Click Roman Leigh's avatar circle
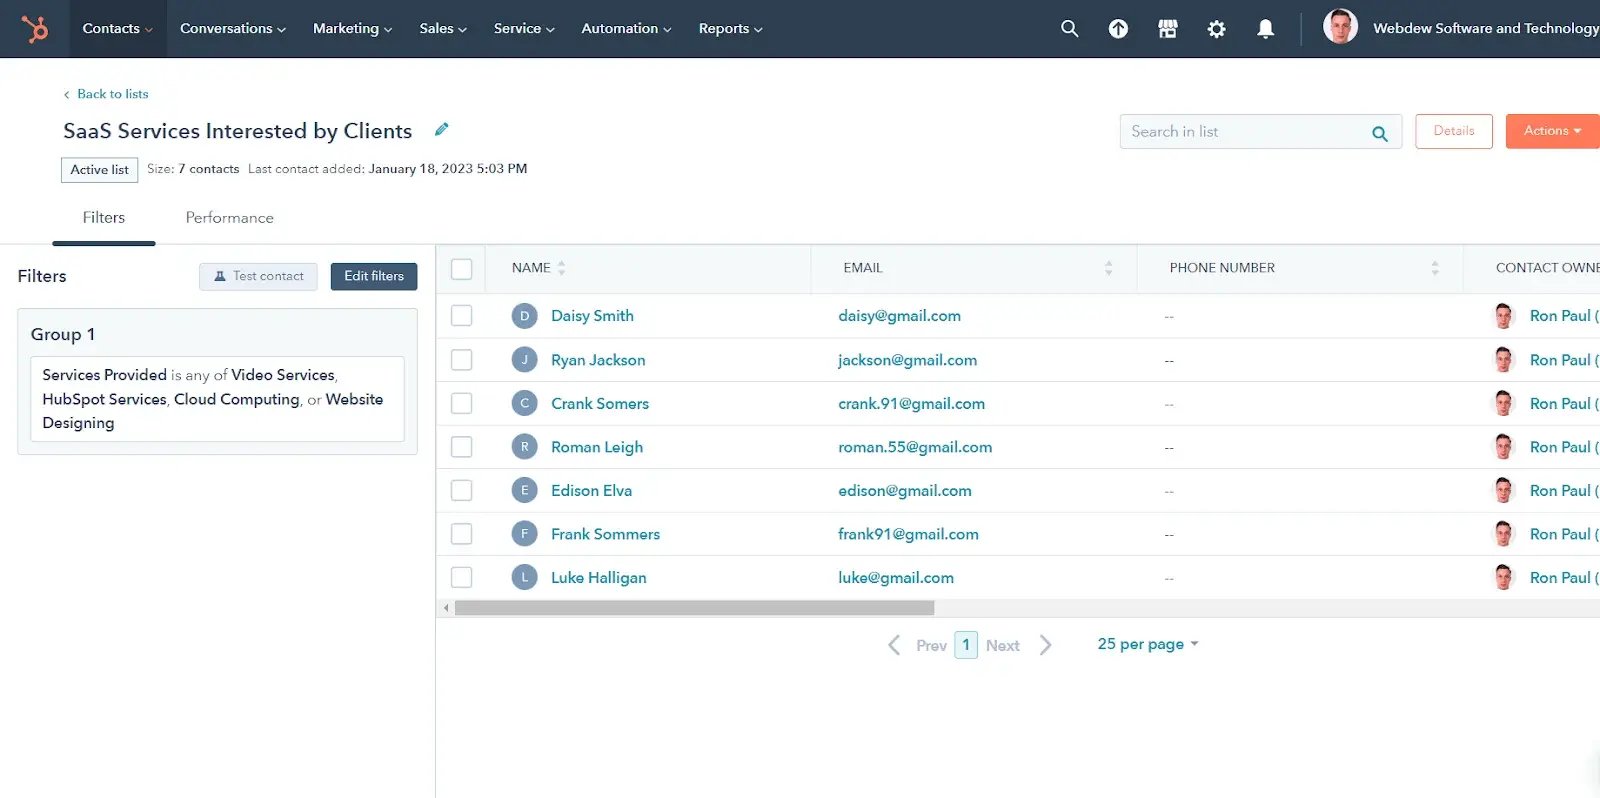This screenshot has height=798, width=1600. [524, 447]
